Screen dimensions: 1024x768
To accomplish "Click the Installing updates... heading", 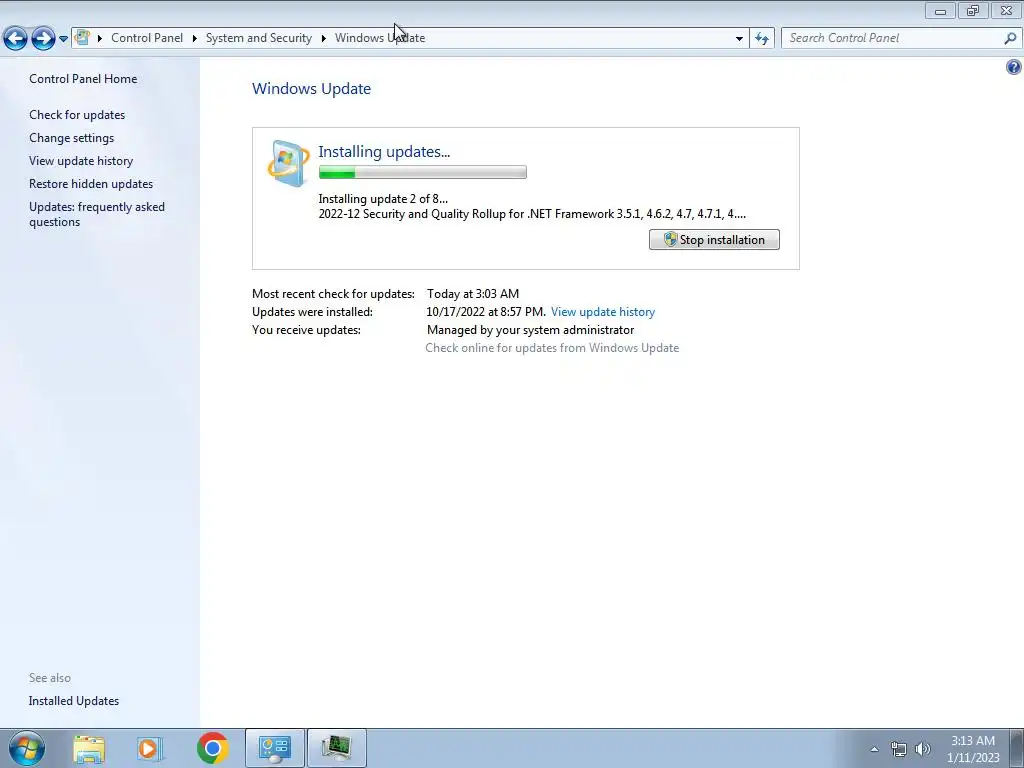I will [384, 152].
